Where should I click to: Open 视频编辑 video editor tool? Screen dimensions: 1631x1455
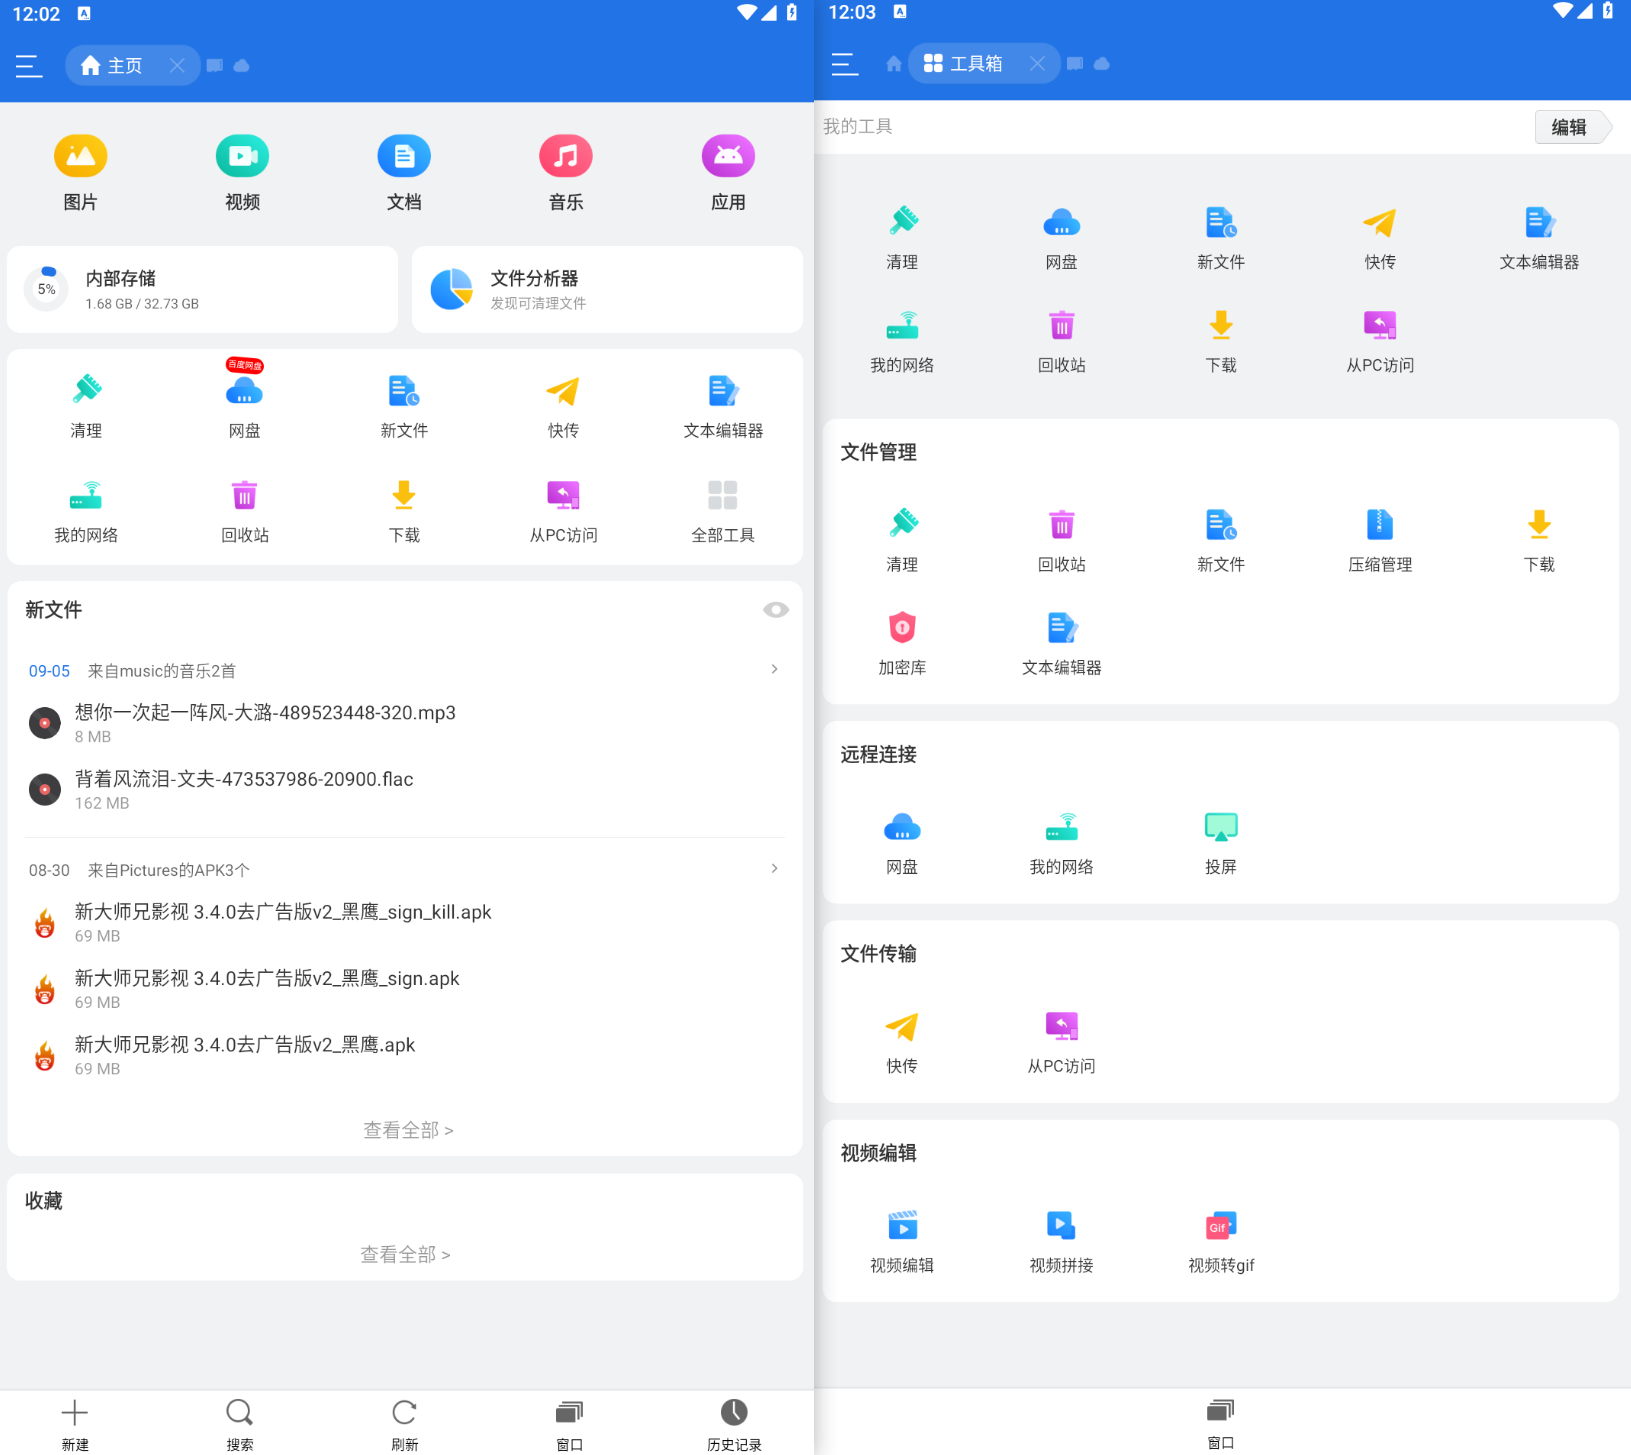click(x=902, y=1241)
